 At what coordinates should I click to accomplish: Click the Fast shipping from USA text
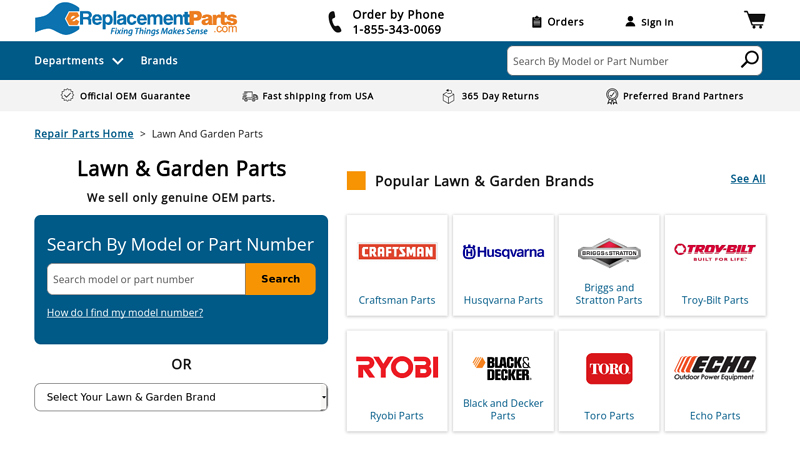click(318, 96)
